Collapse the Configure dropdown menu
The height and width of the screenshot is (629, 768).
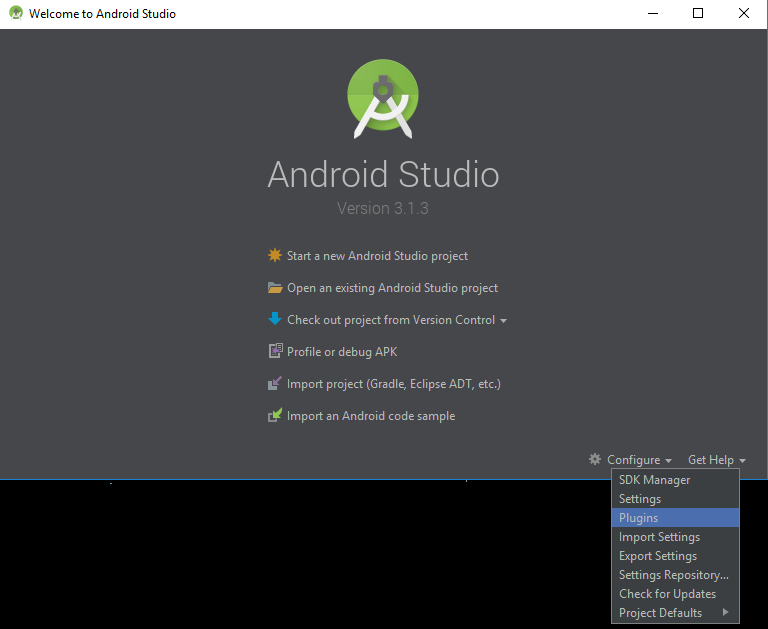point(639,460)
